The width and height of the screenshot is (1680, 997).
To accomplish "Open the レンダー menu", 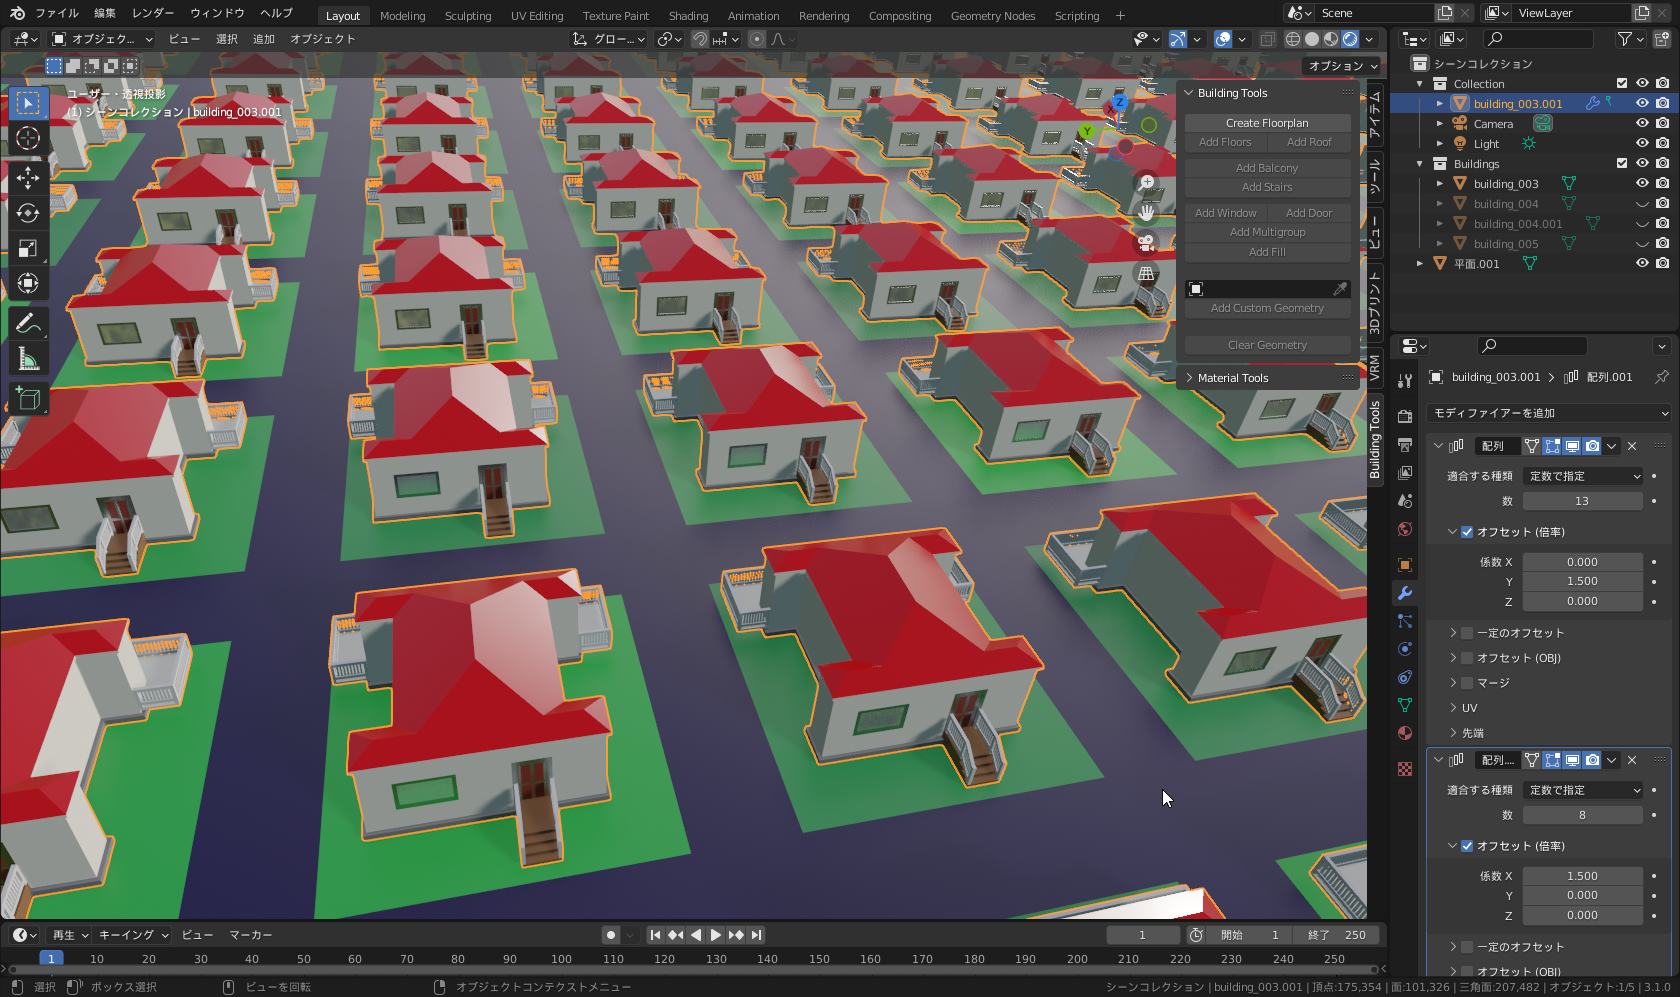I will 152,13.
